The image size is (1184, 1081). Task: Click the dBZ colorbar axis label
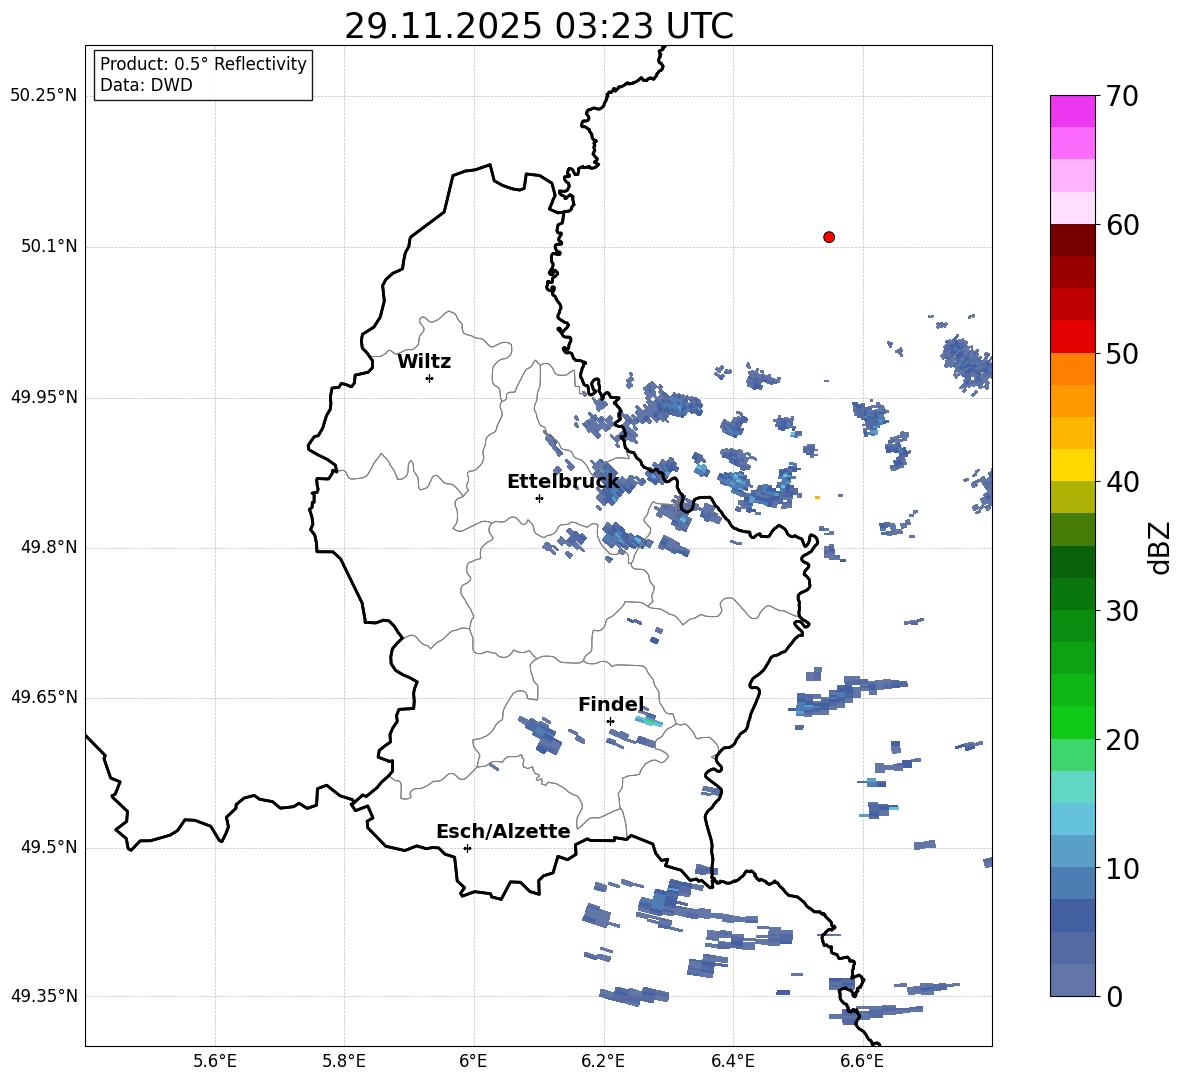tap(1159, 547)
